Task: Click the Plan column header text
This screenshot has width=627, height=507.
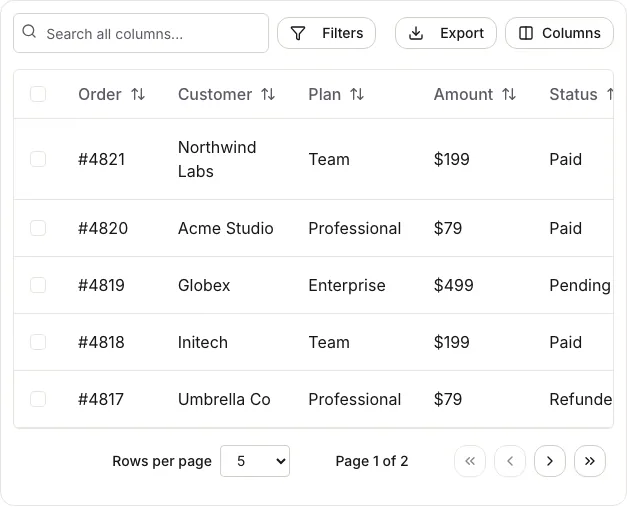Action: (x=324, y=95)
